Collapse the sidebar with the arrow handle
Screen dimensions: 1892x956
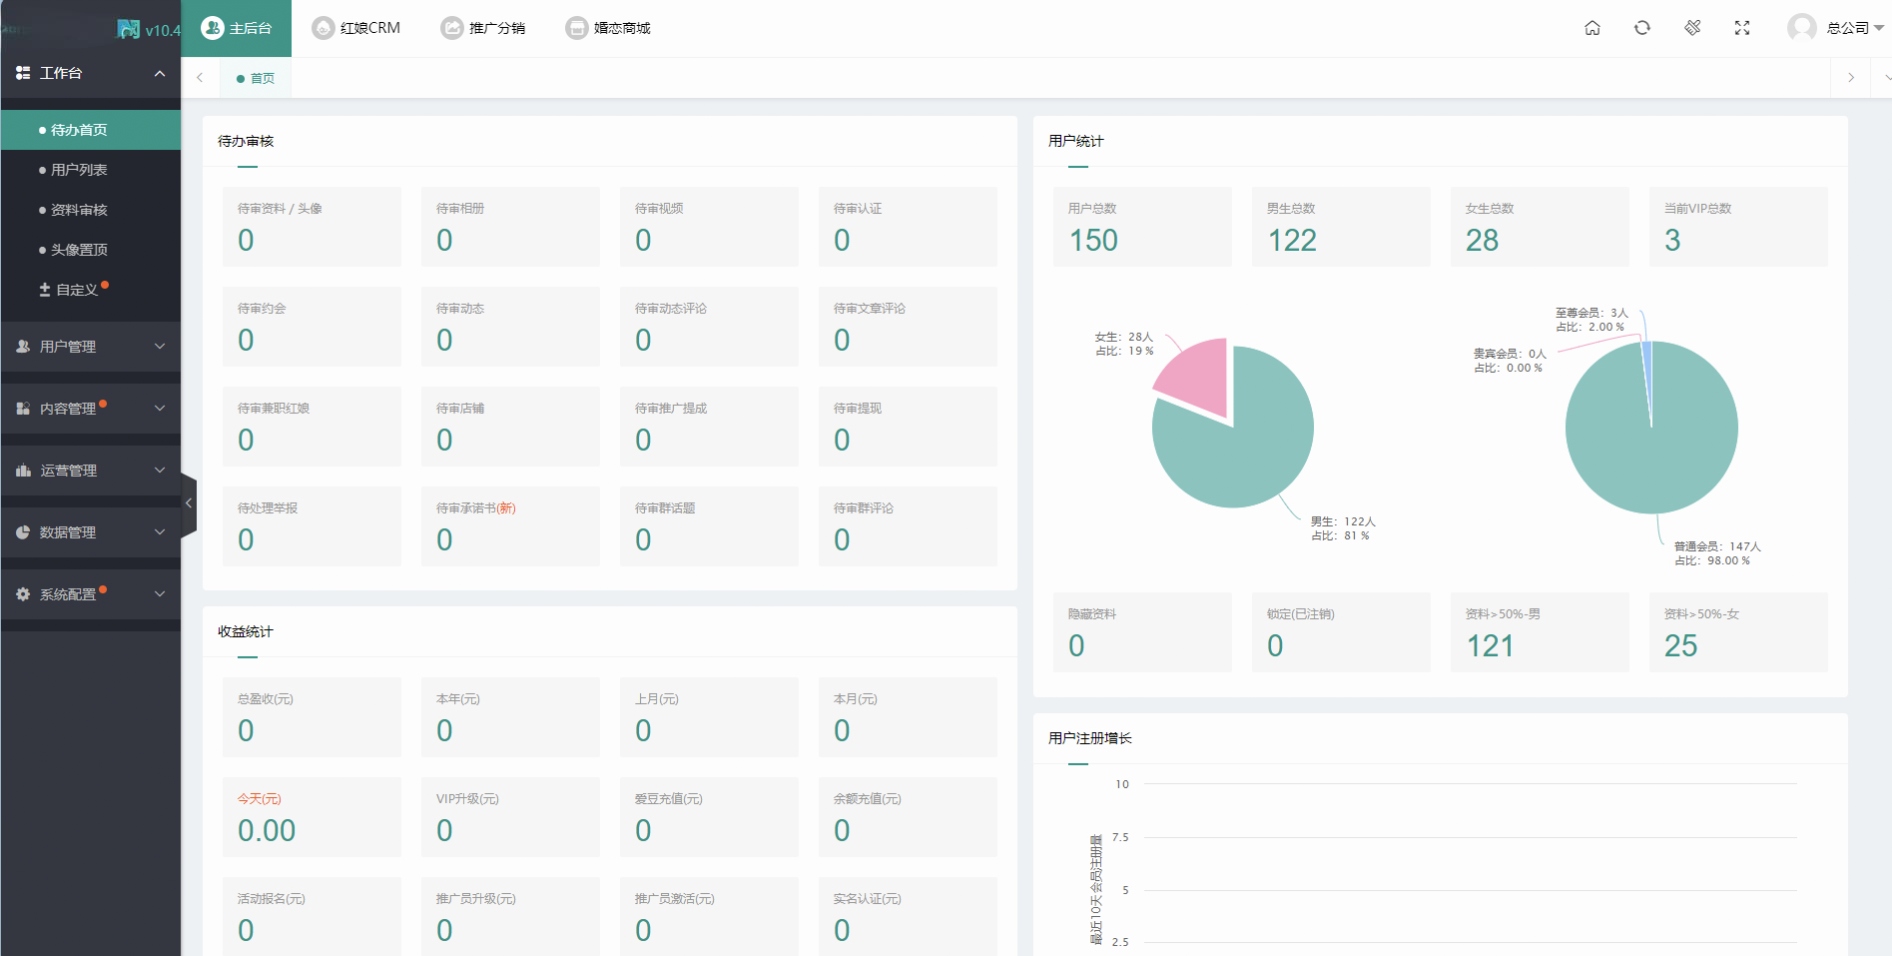pyautogui.click(x=188, y=503)
